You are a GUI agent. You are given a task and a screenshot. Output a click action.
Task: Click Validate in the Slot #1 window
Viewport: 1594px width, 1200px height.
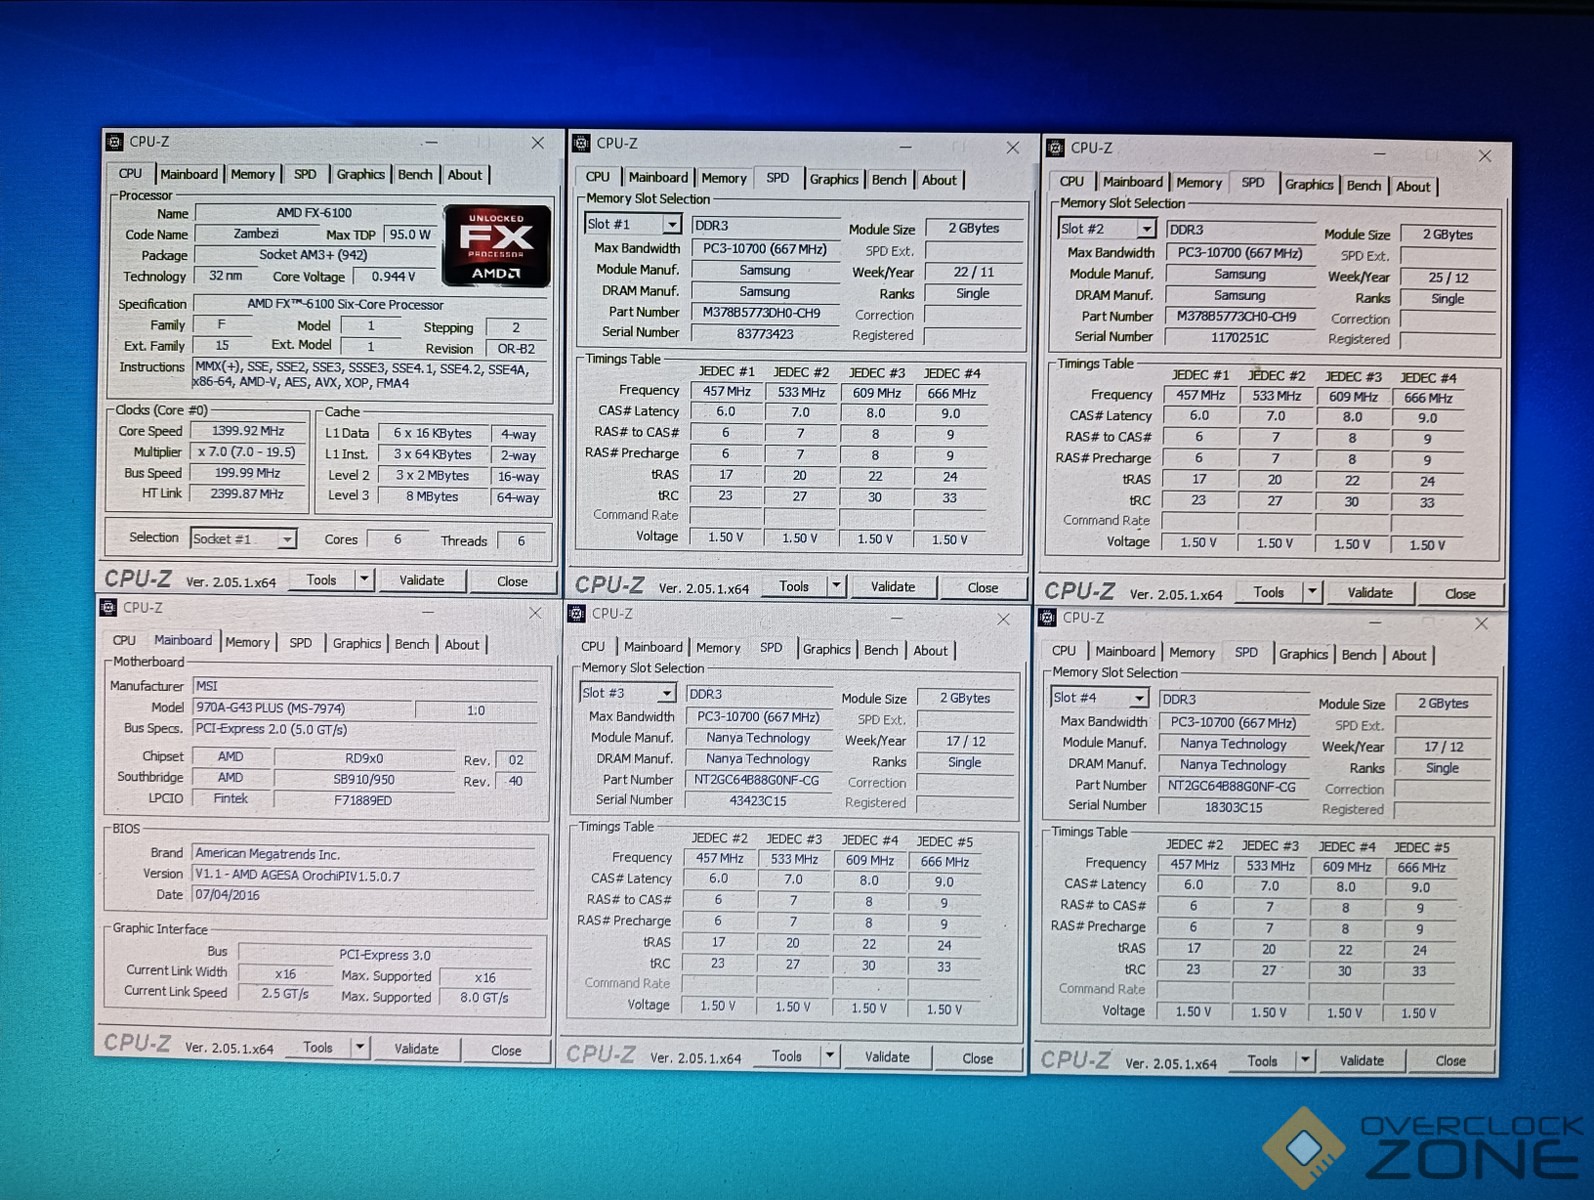tap(892, 587)
